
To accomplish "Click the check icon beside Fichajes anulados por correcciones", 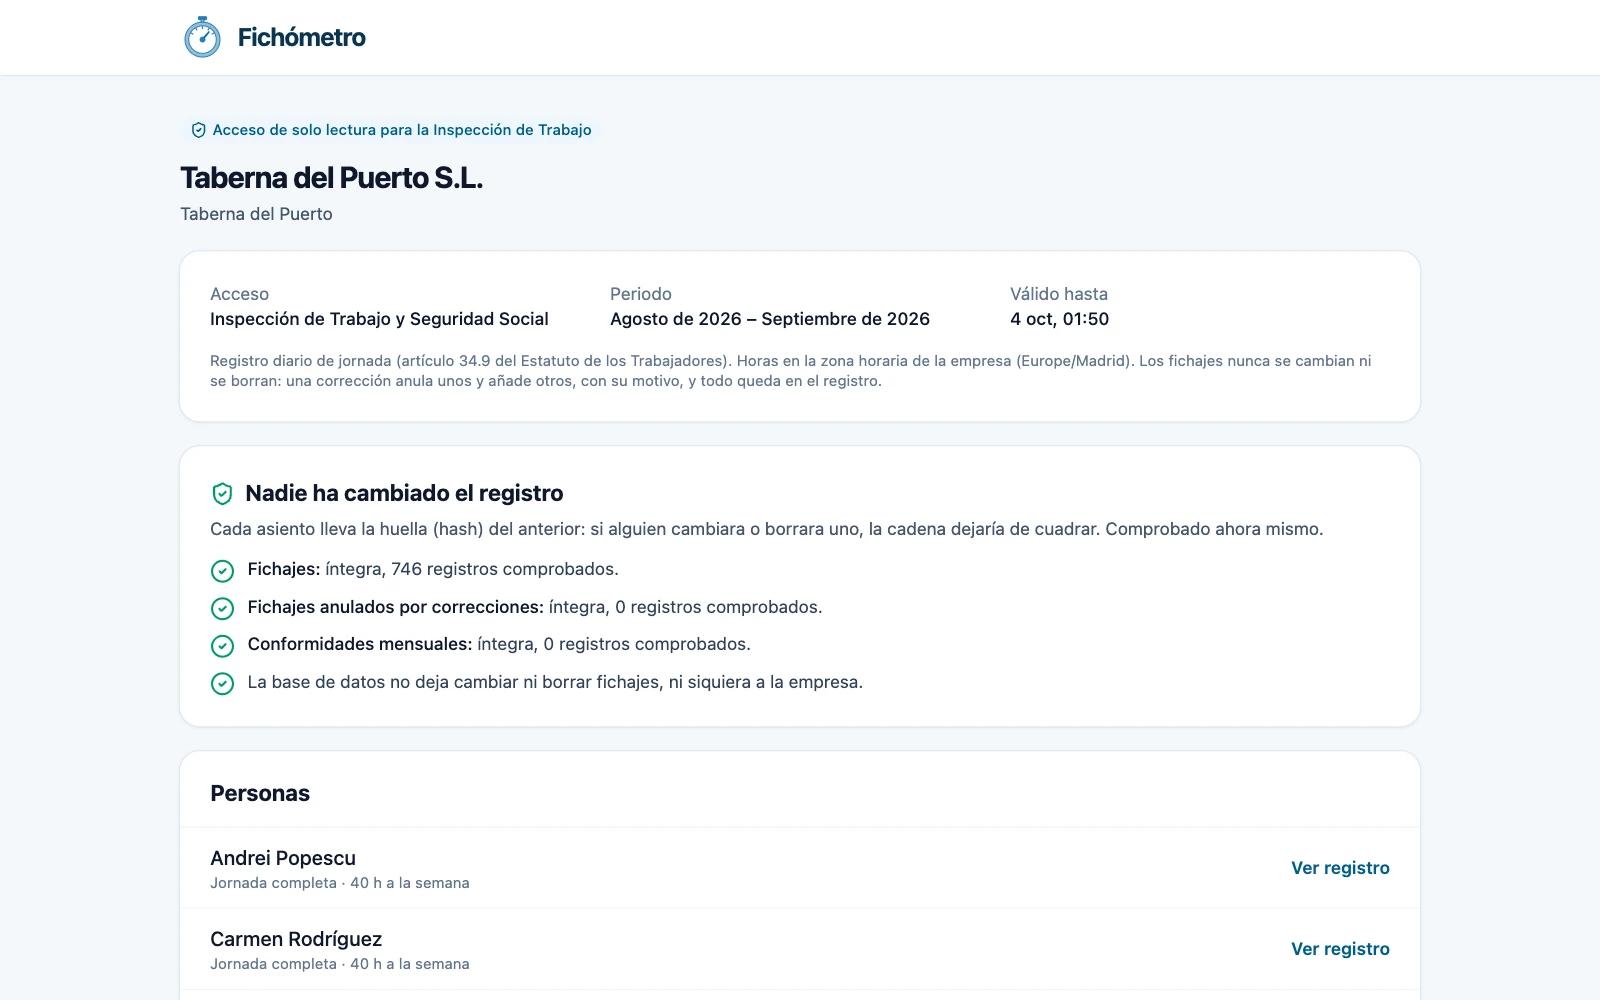I will point(222,608).
